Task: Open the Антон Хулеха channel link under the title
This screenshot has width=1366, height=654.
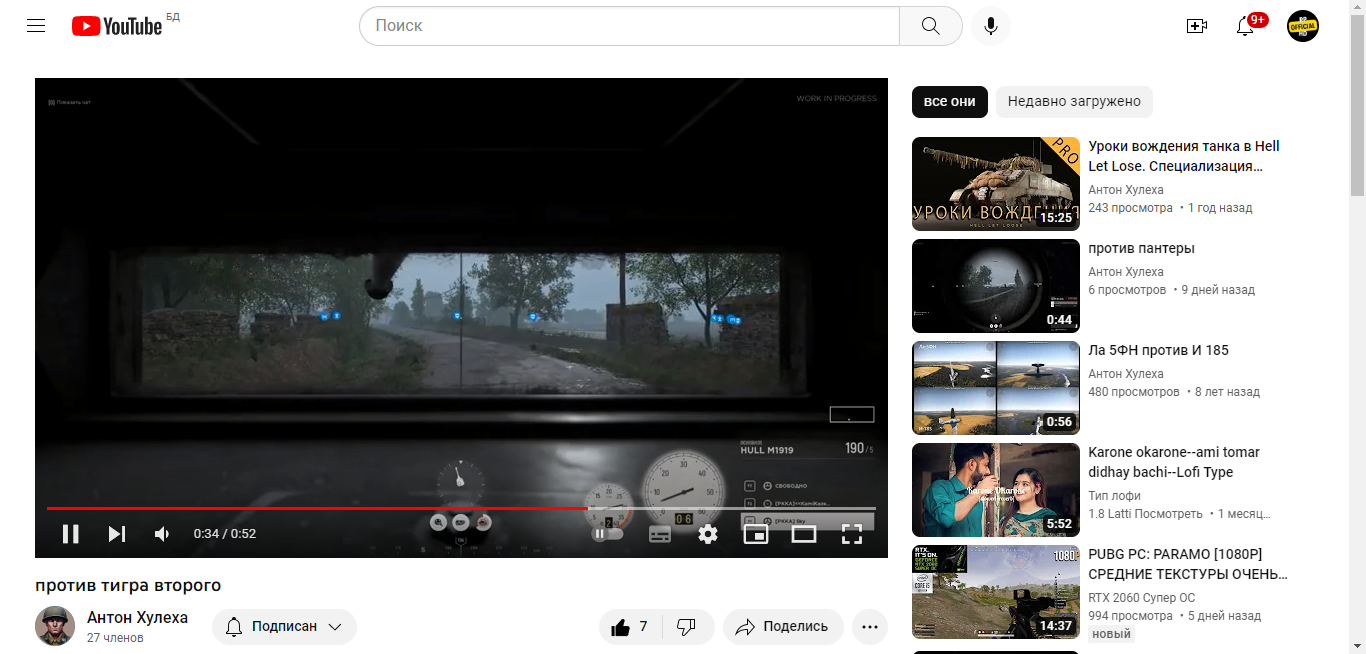Action: tap(137, 618)
